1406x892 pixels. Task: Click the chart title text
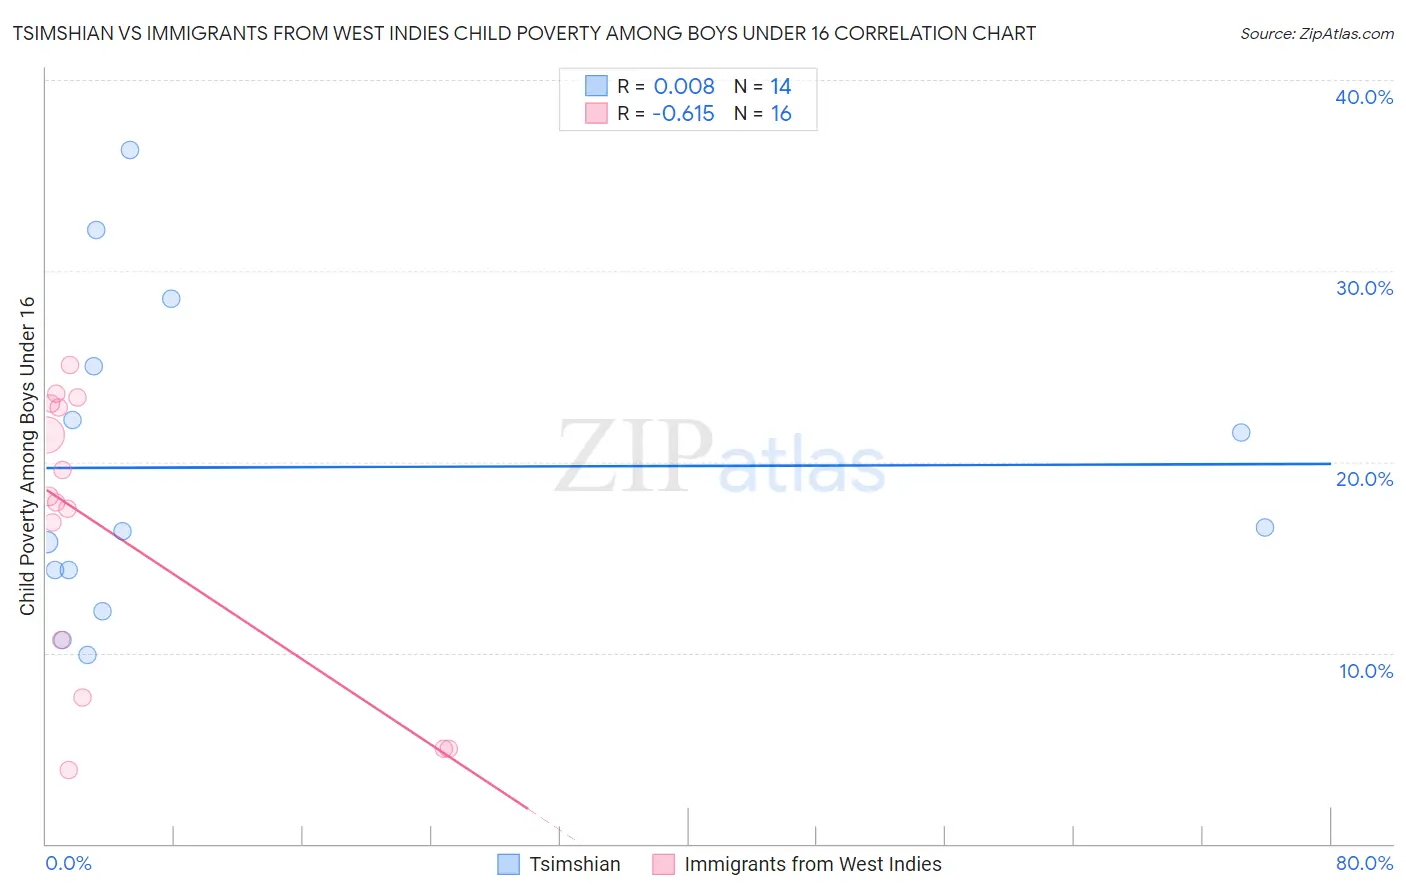click(524, 33)
